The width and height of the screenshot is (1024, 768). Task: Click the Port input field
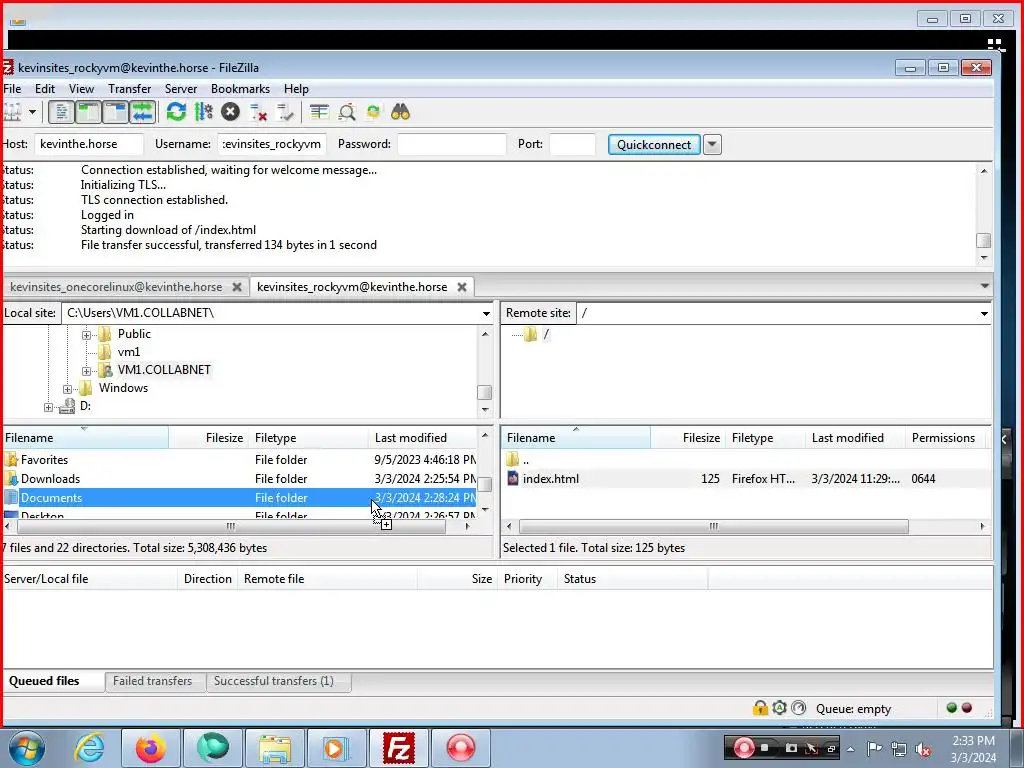coord(572,144)
